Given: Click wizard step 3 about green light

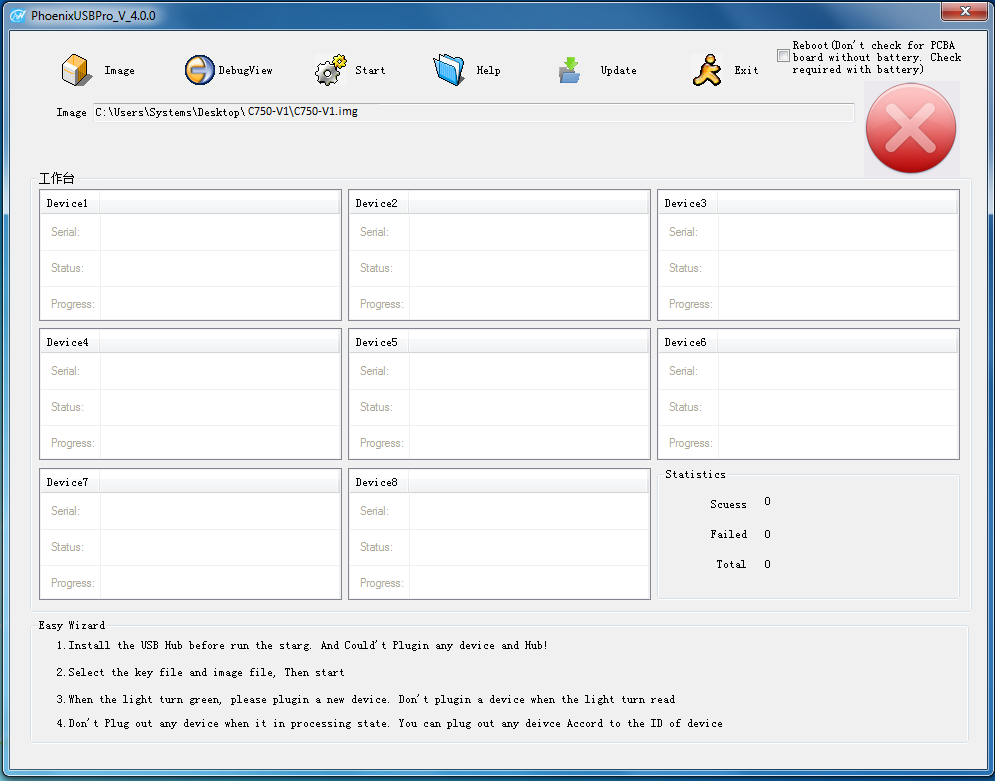Looking at the screenshot, I should 366,700.
